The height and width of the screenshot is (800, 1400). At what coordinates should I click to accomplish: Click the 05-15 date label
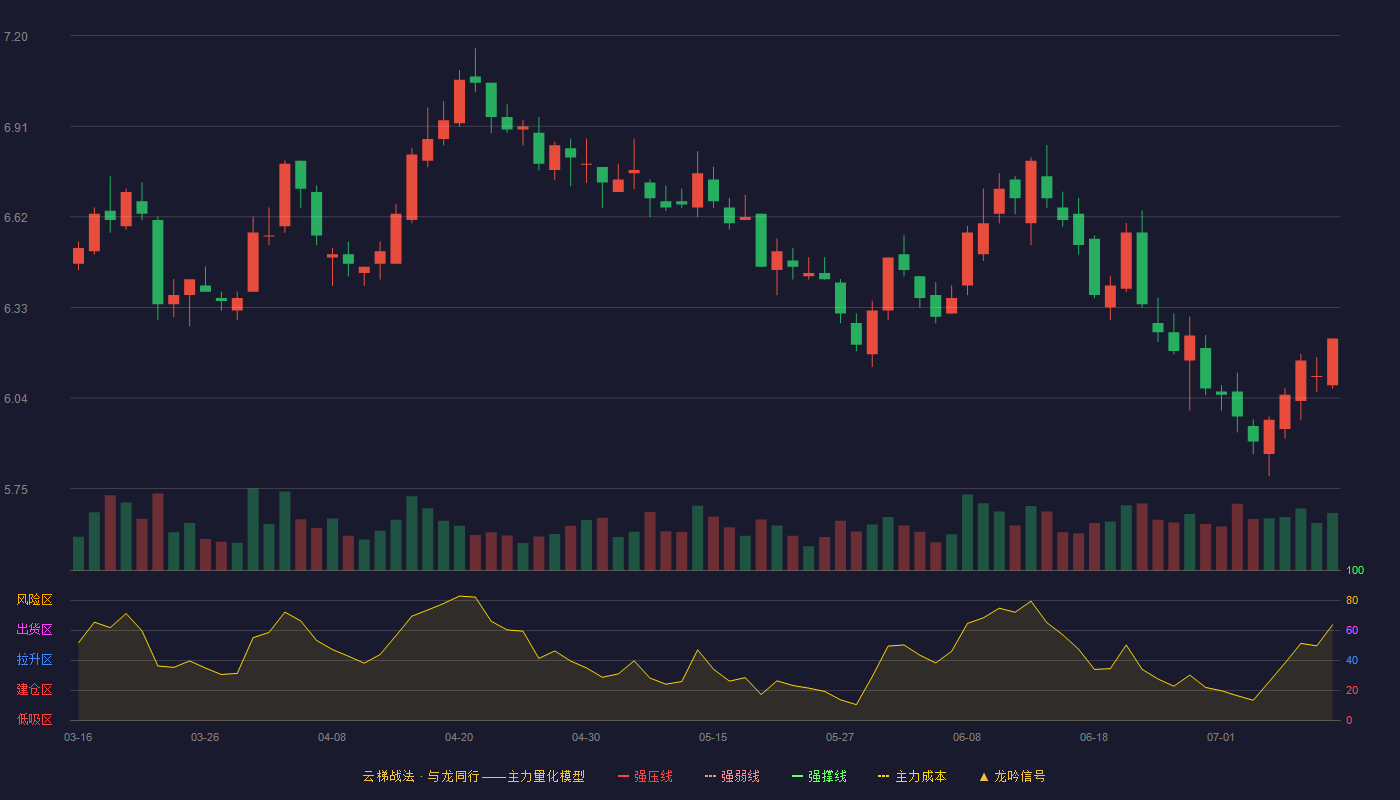(713, 737)
